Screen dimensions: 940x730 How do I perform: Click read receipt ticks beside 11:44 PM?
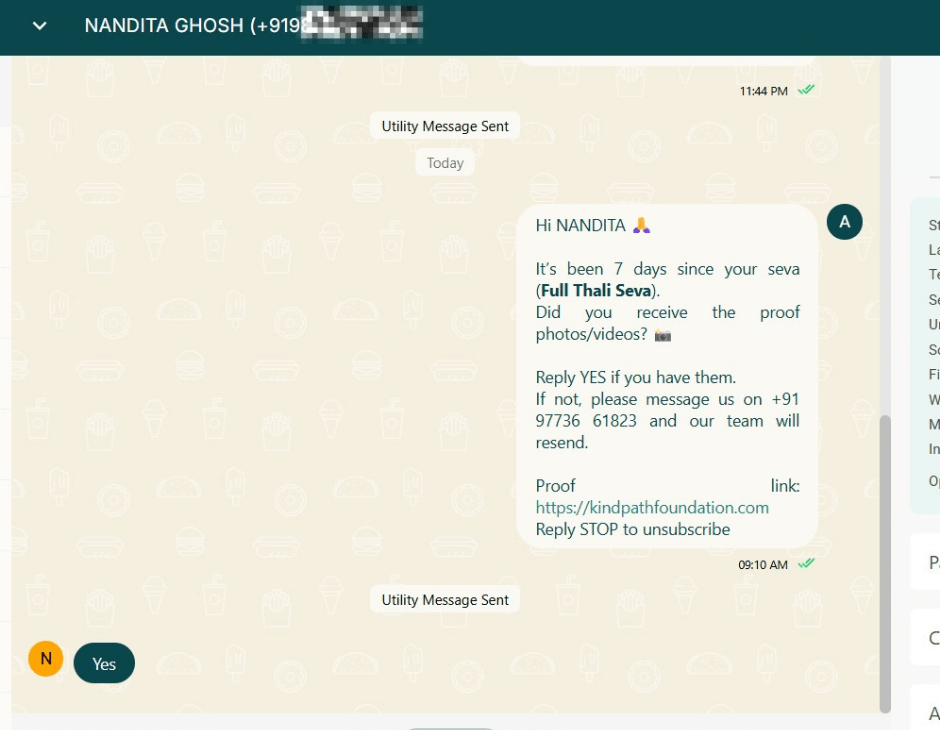[806, 90]
